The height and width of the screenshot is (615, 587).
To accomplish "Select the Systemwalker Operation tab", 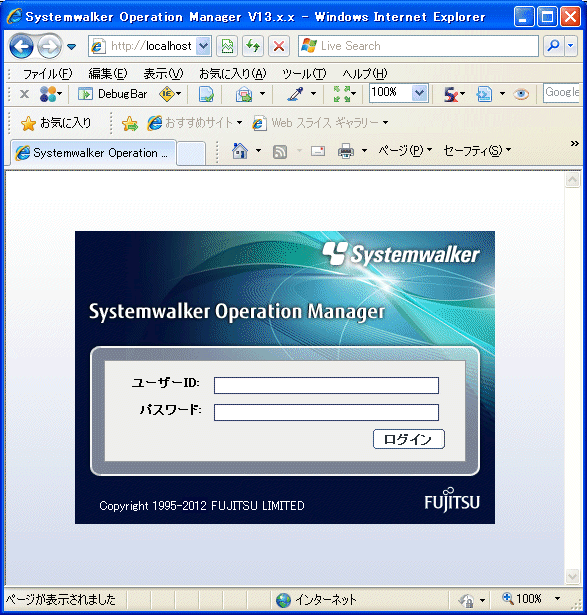I will (x=93, y=153).
